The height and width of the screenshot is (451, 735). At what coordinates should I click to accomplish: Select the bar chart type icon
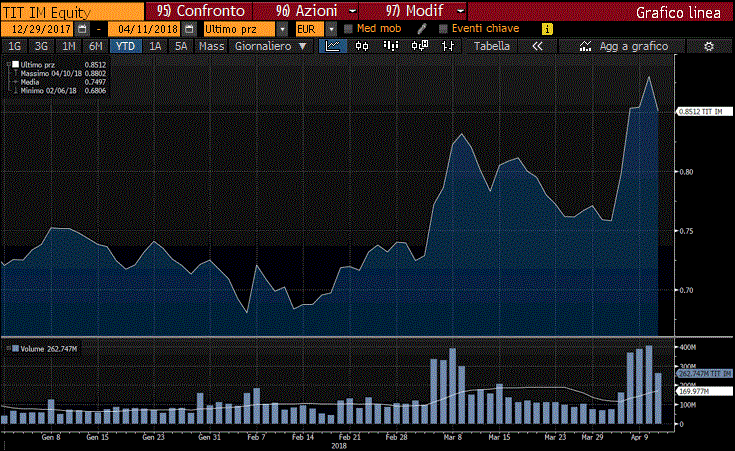(x=390, y=46)
